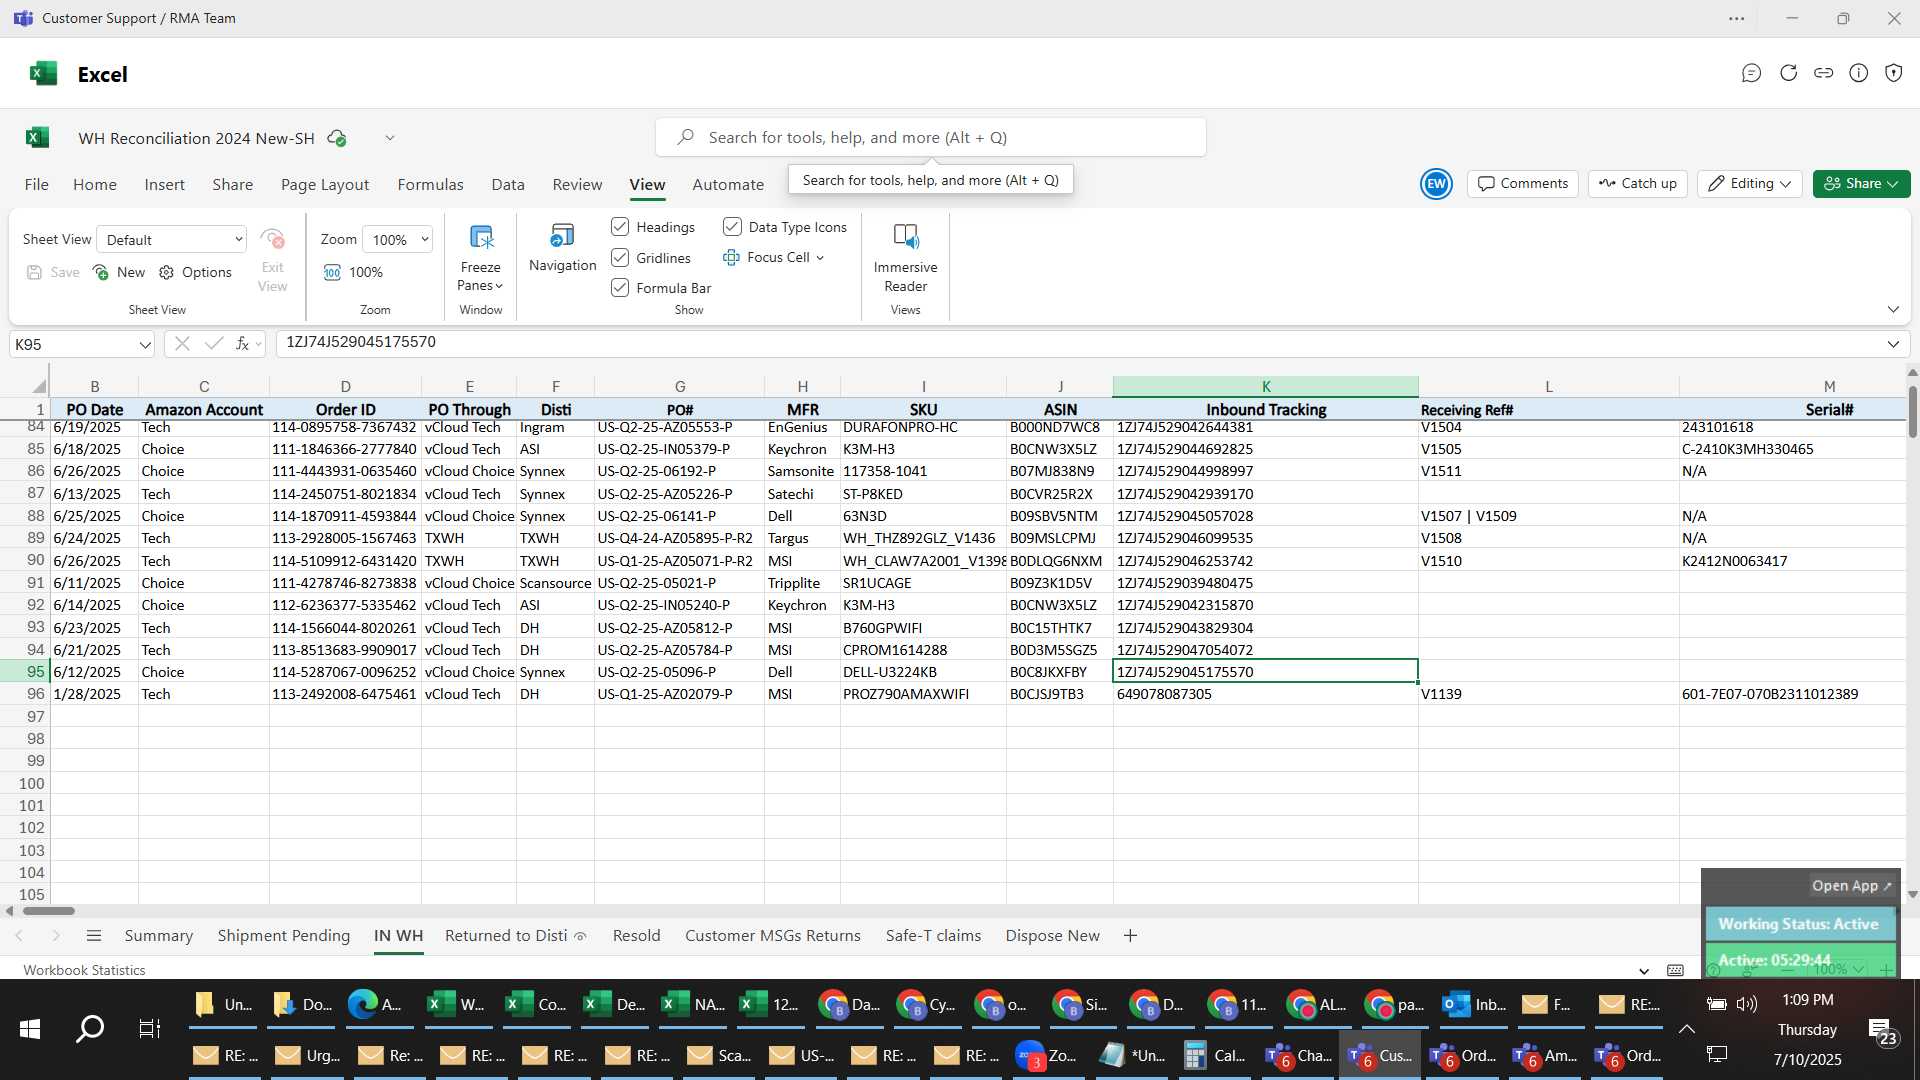The width and height of the screenshot is (1920, 1080).
Task: Toggle the Formula Bar checkbox
Action: click(x=620, y=288)
